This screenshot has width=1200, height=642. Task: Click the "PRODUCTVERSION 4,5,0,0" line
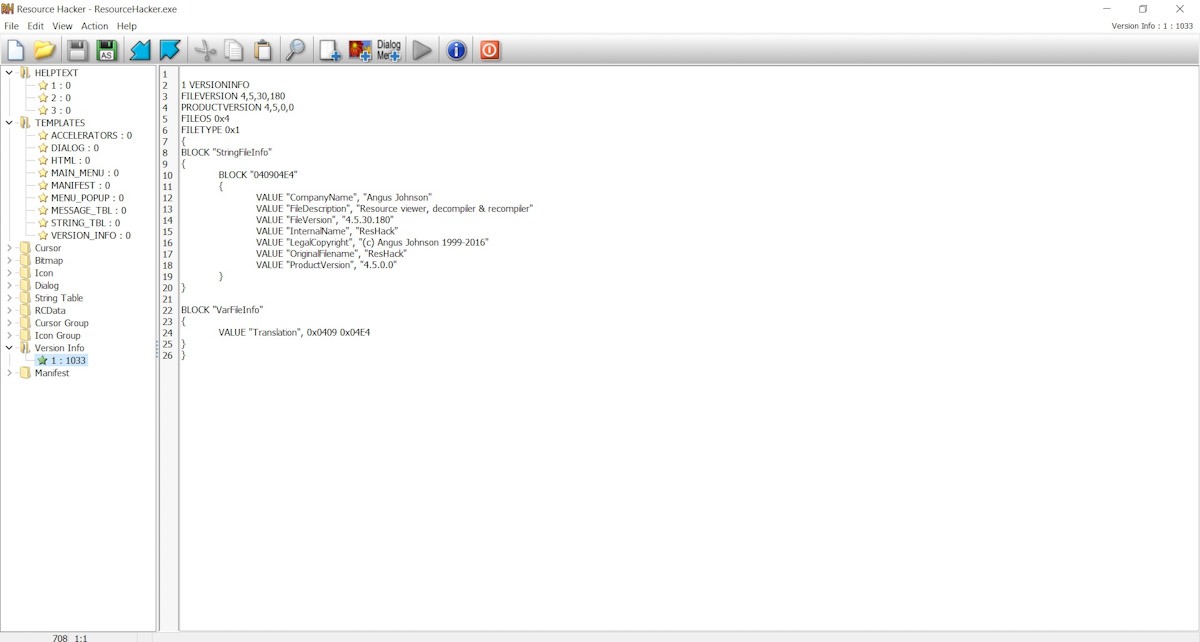coord(238,107)
